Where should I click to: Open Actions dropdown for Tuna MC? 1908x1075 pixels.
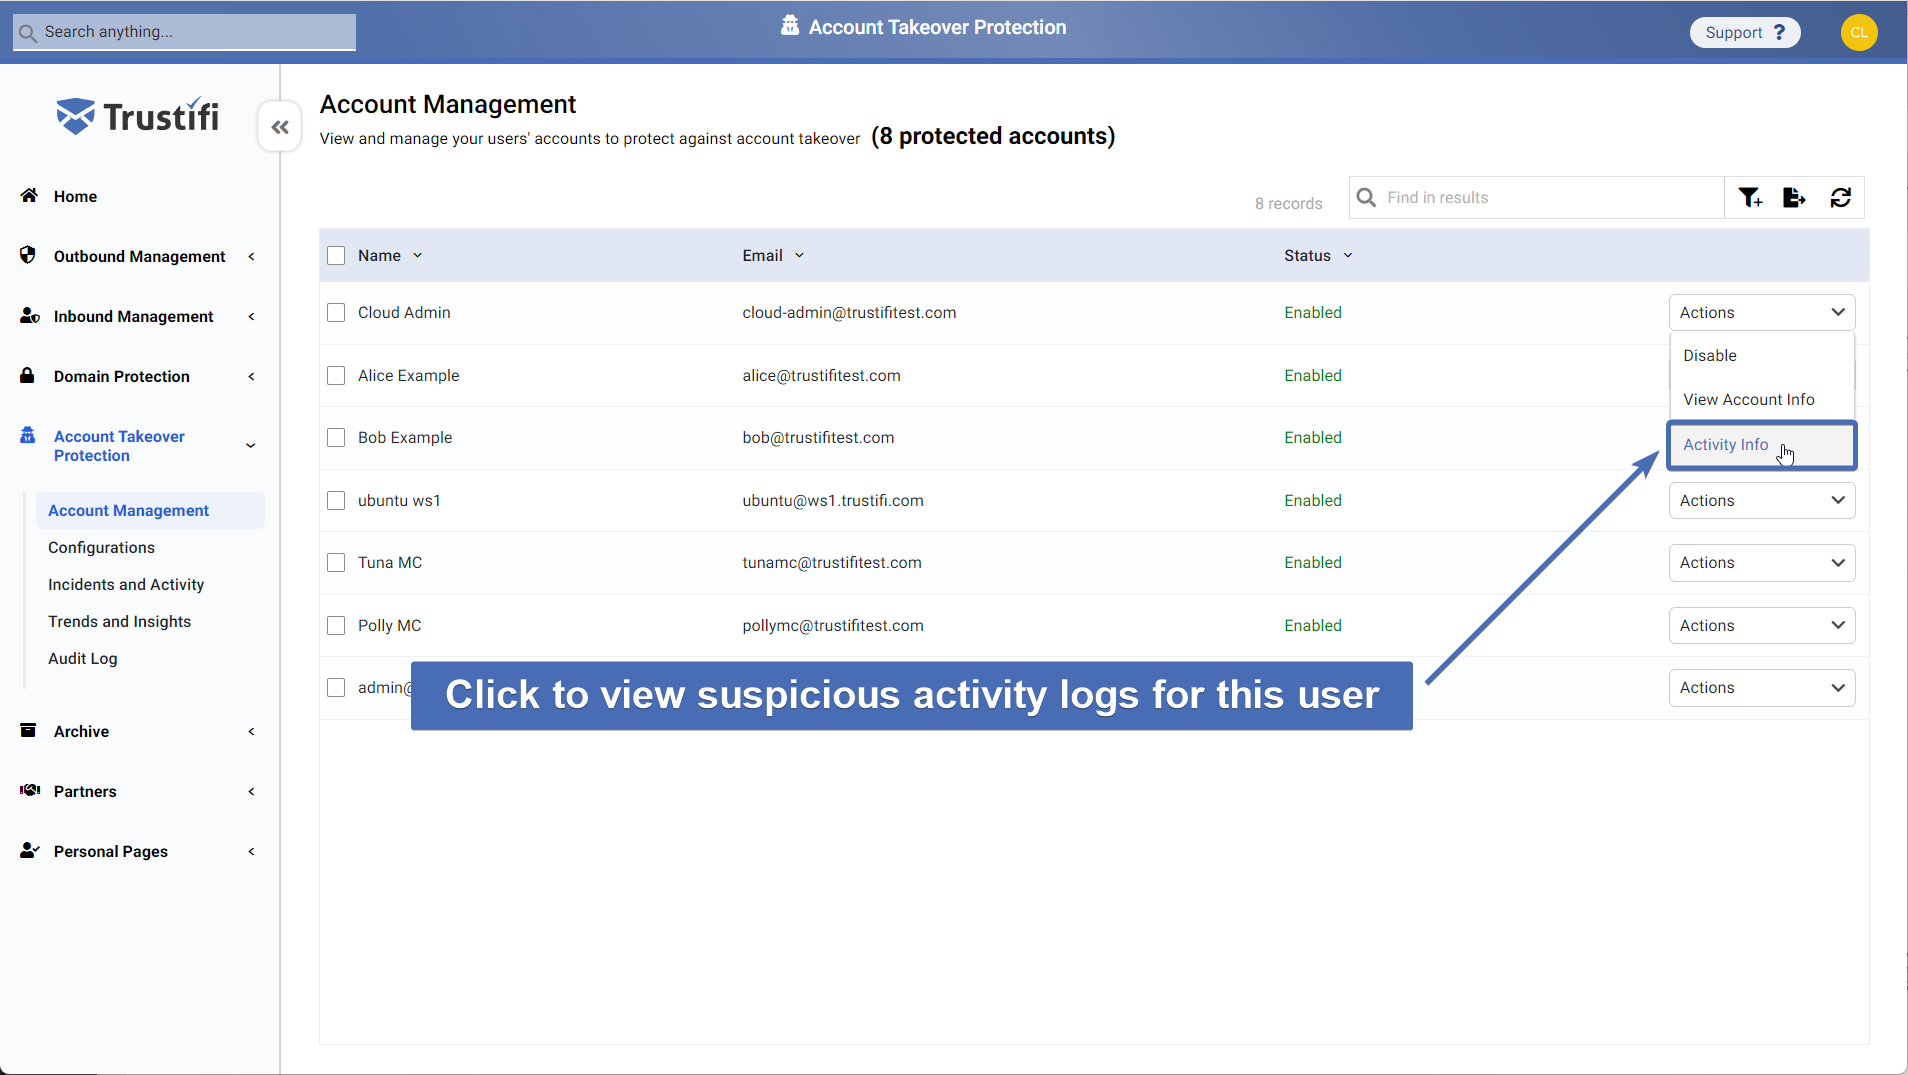pyautogui.click(x=1762, y=562)
